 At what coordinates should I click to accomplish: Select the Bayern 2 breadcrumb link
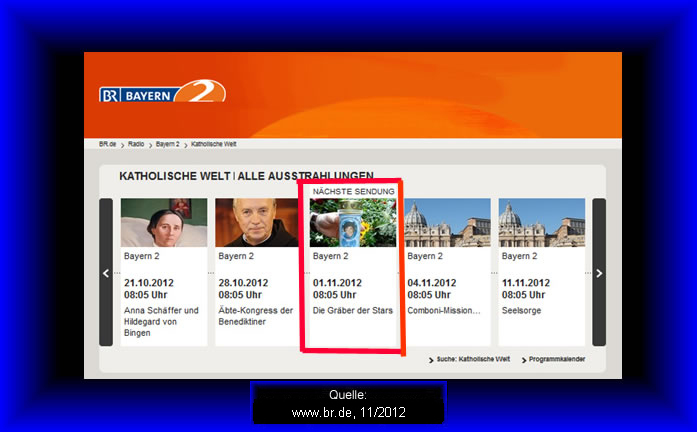pyautogui.click(x=168, y=144)
